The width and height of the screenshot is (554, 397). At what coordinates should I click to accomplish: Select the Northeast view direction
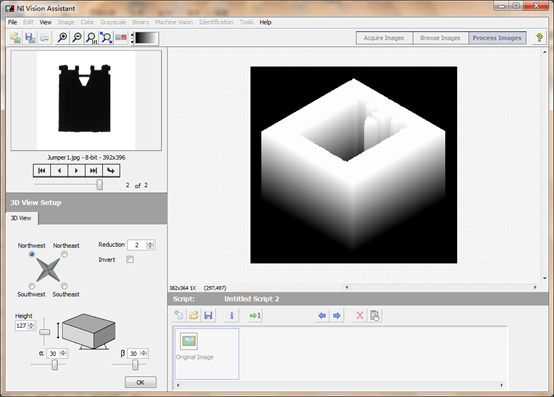(x=64, y=254)
